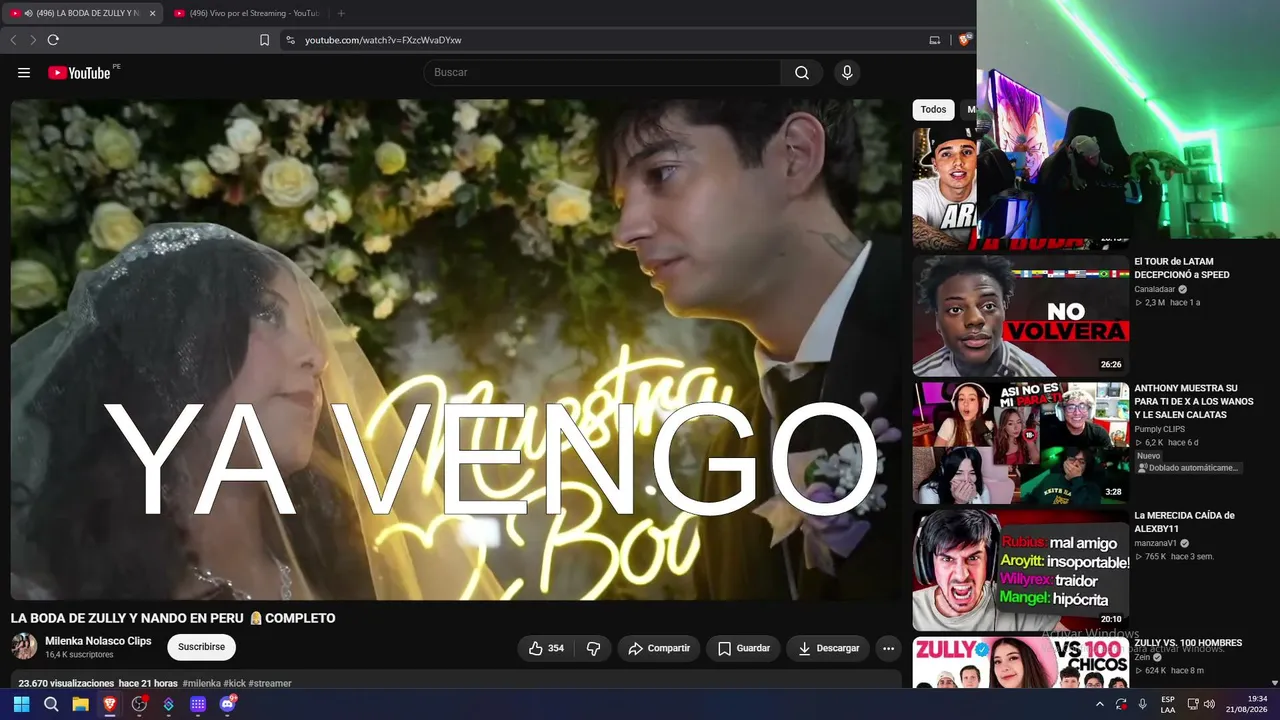Go back to the previous page
1280x720 pixels.
pos(13,40)
